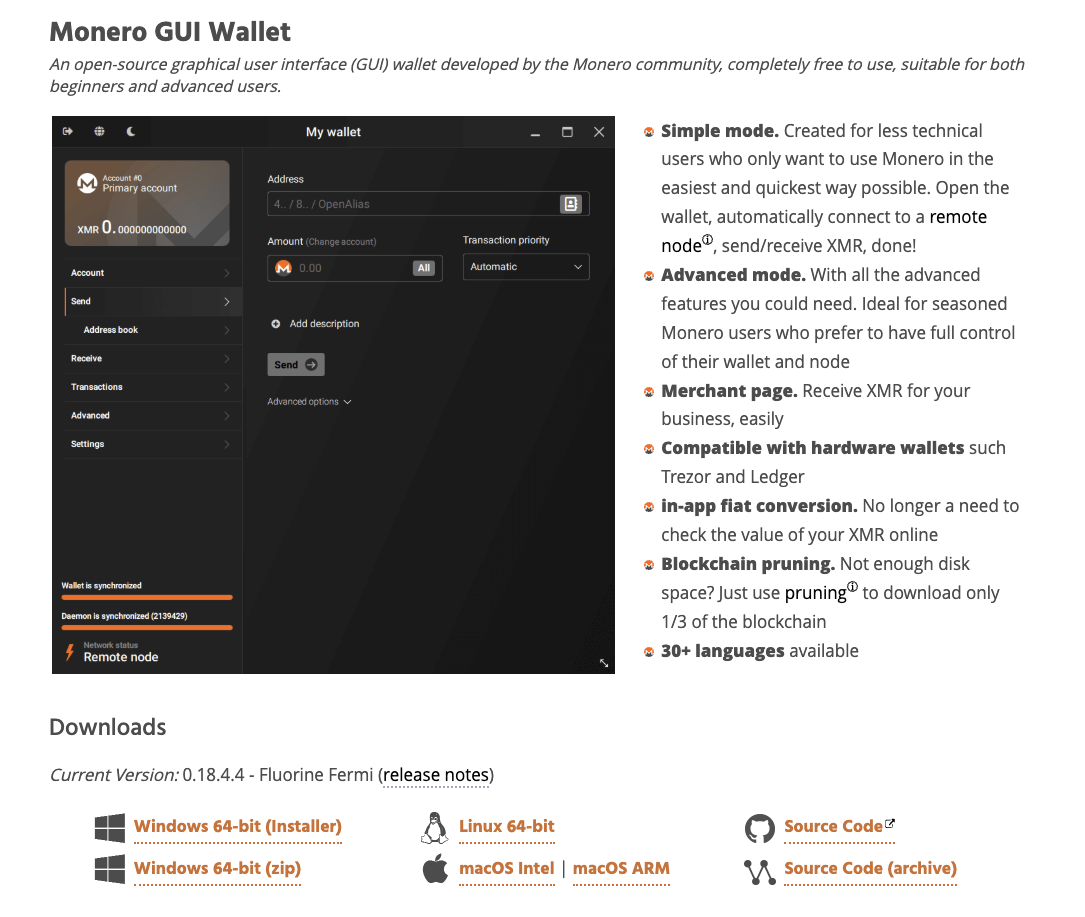Image resolution: width=1085 pixels, height=917 pixels.
Task: Open the release notes link
Action: tap(436, 775)
